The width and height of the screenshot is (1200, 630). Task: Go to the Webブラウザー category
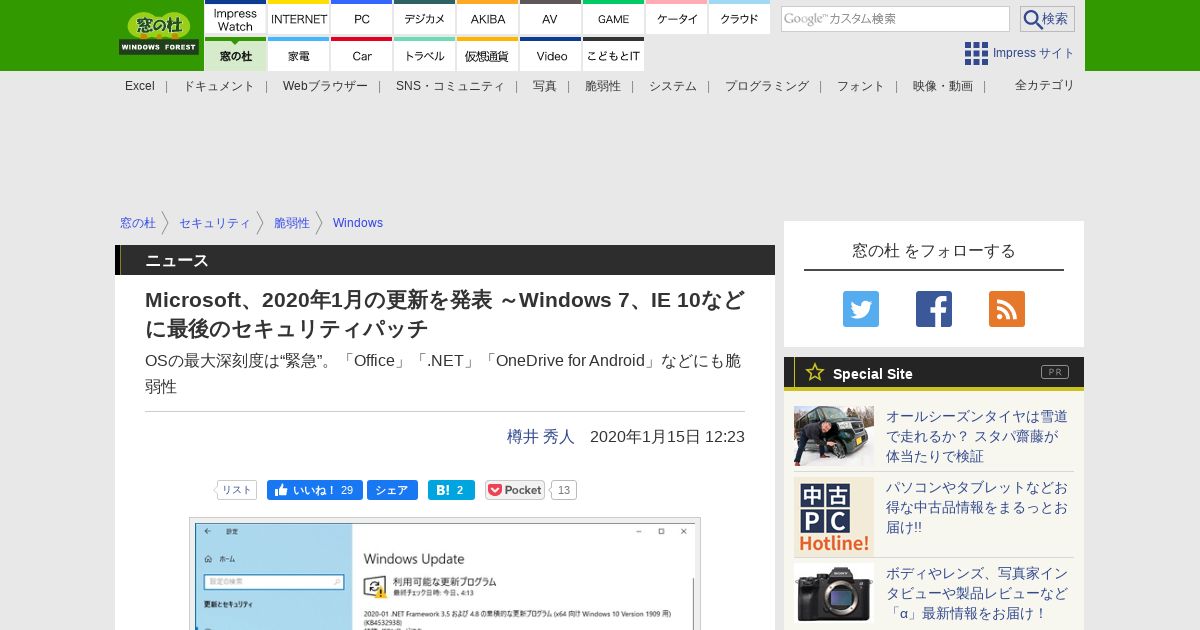click(x=325, y=86)
